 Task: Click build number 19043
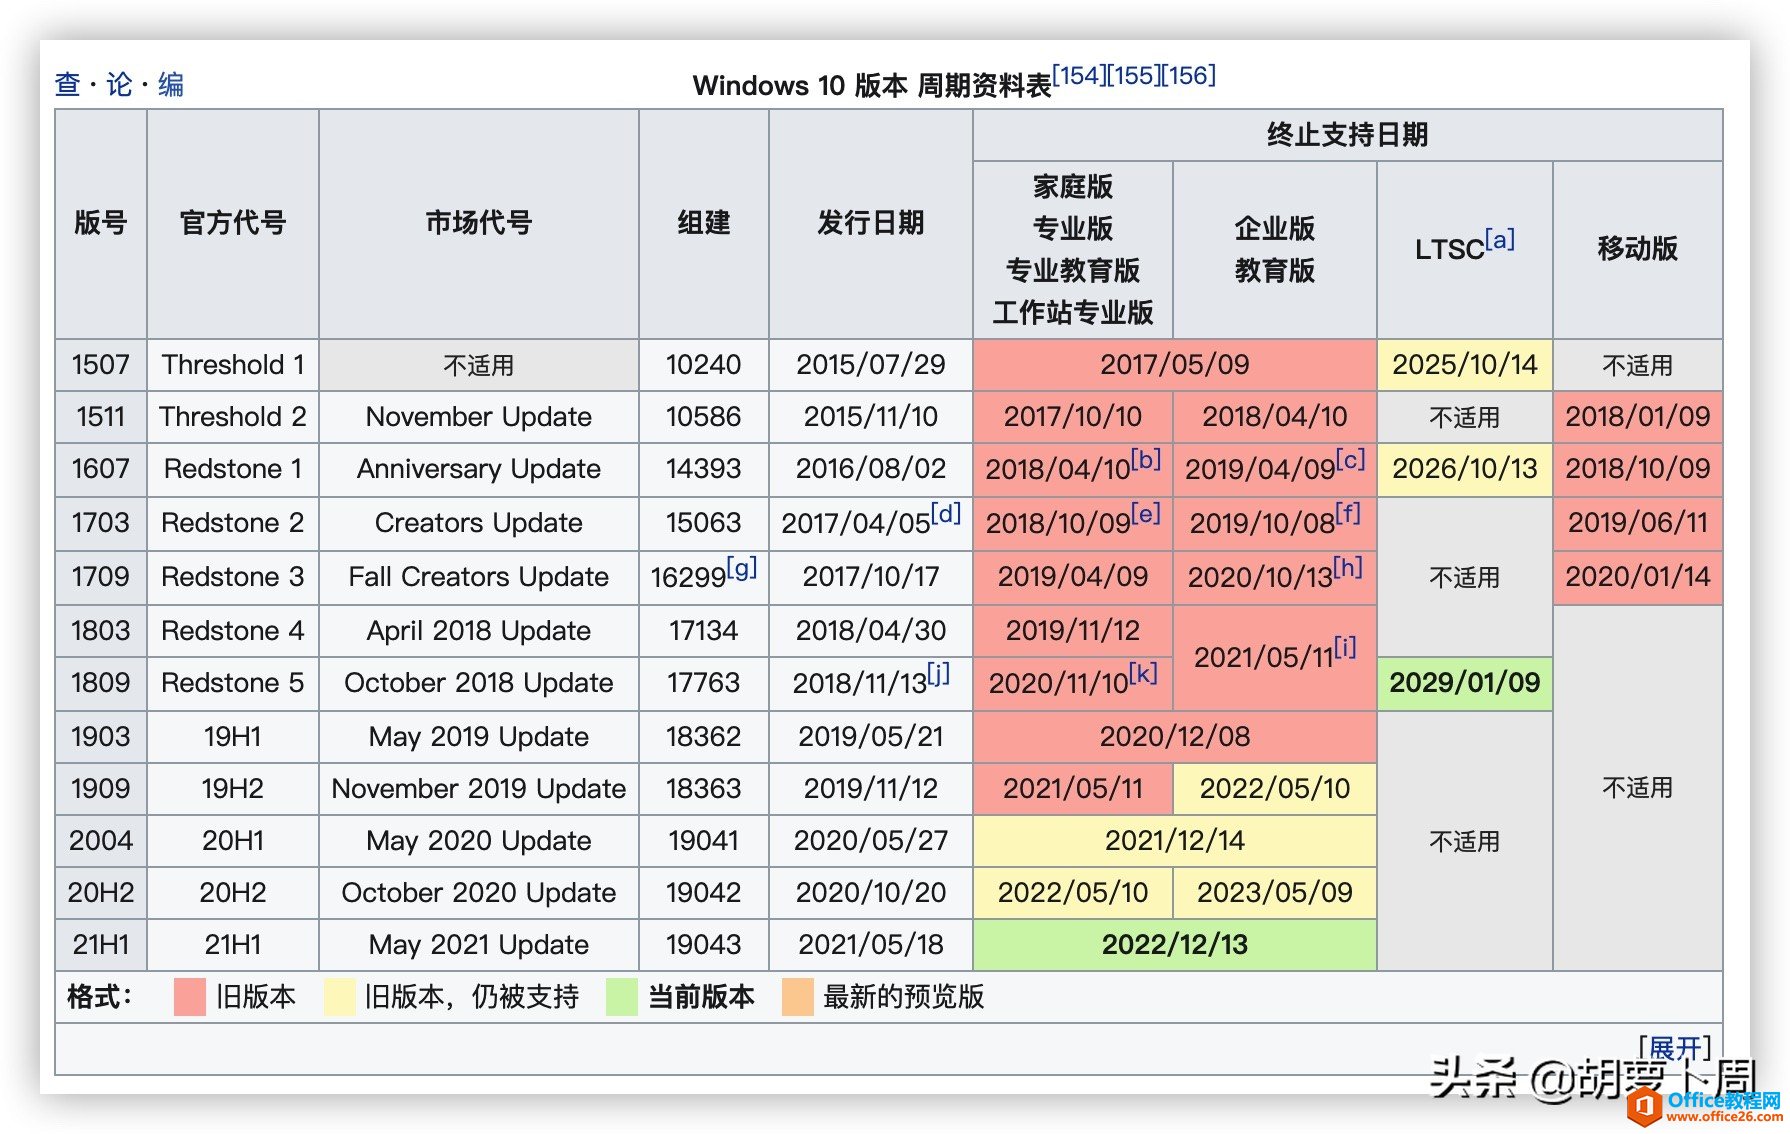coord(704,945)
